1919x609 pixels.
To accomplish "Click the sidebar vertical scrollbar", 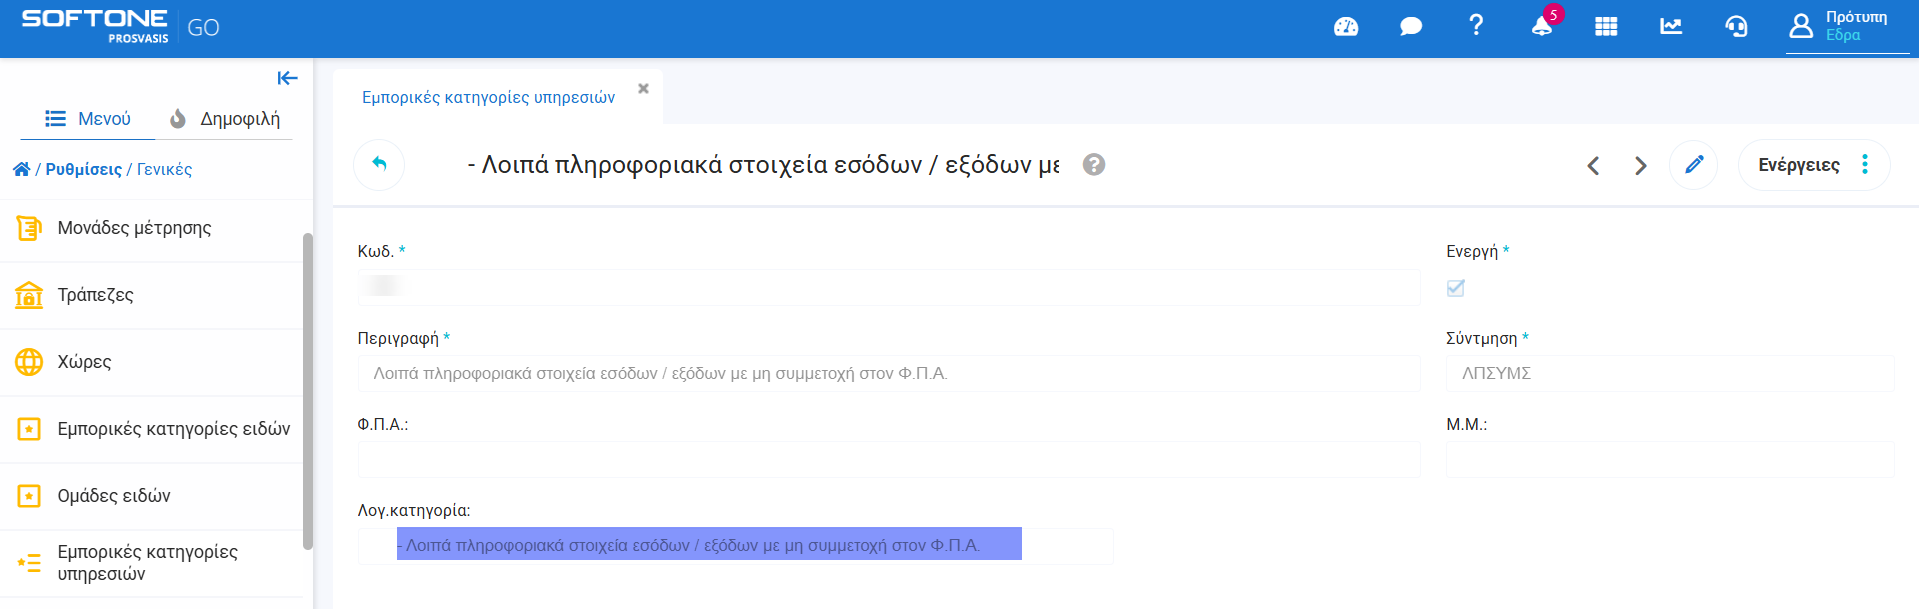I will click(x=308, y=390).
